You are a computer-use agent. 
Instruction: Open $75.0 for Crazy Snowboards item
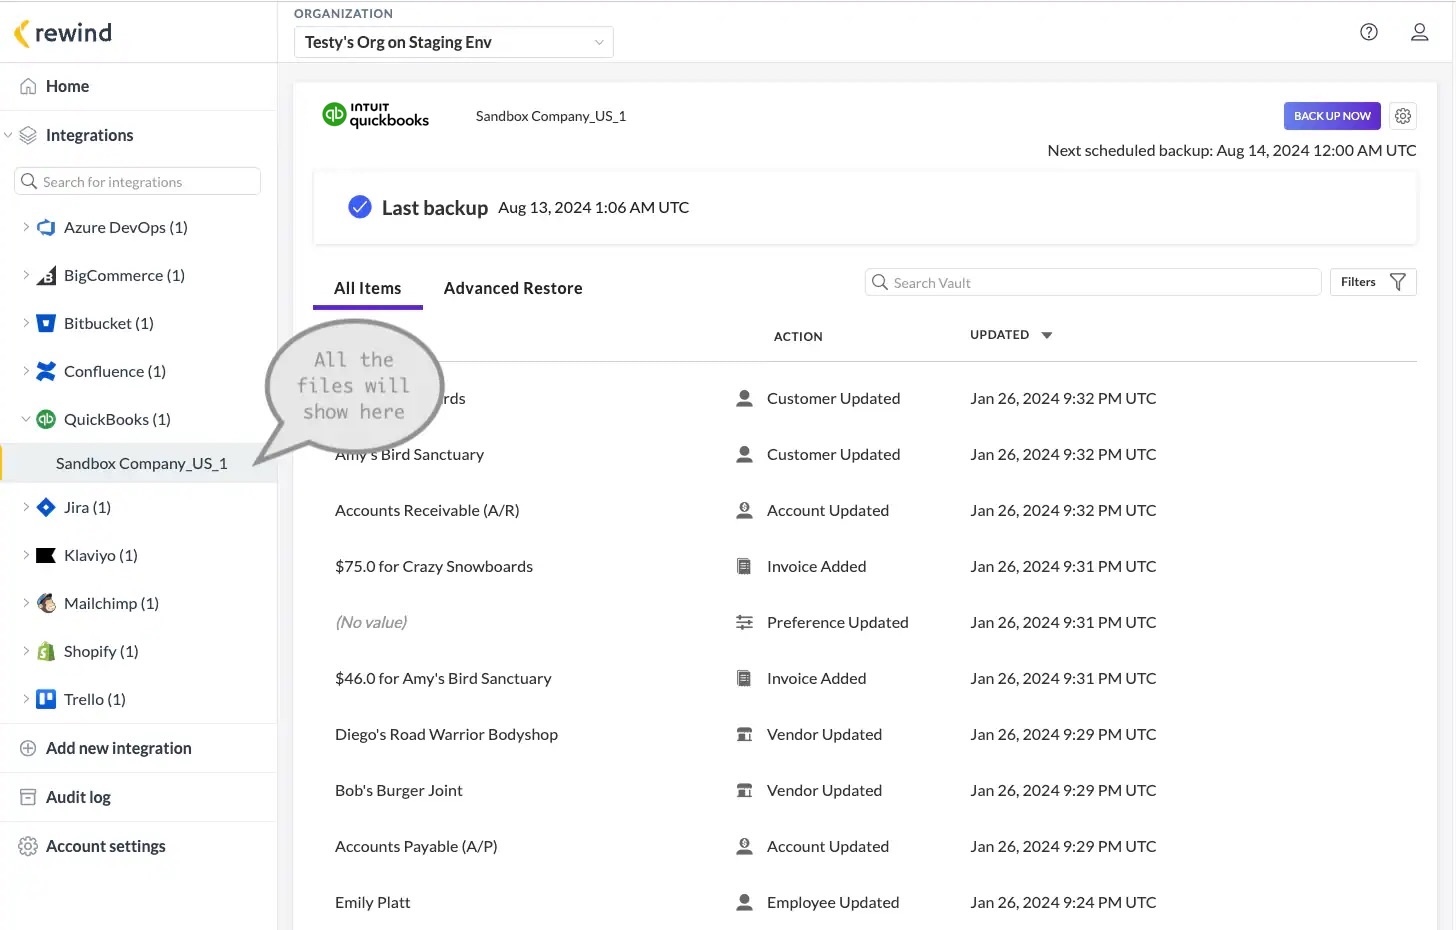coord(434,566)
